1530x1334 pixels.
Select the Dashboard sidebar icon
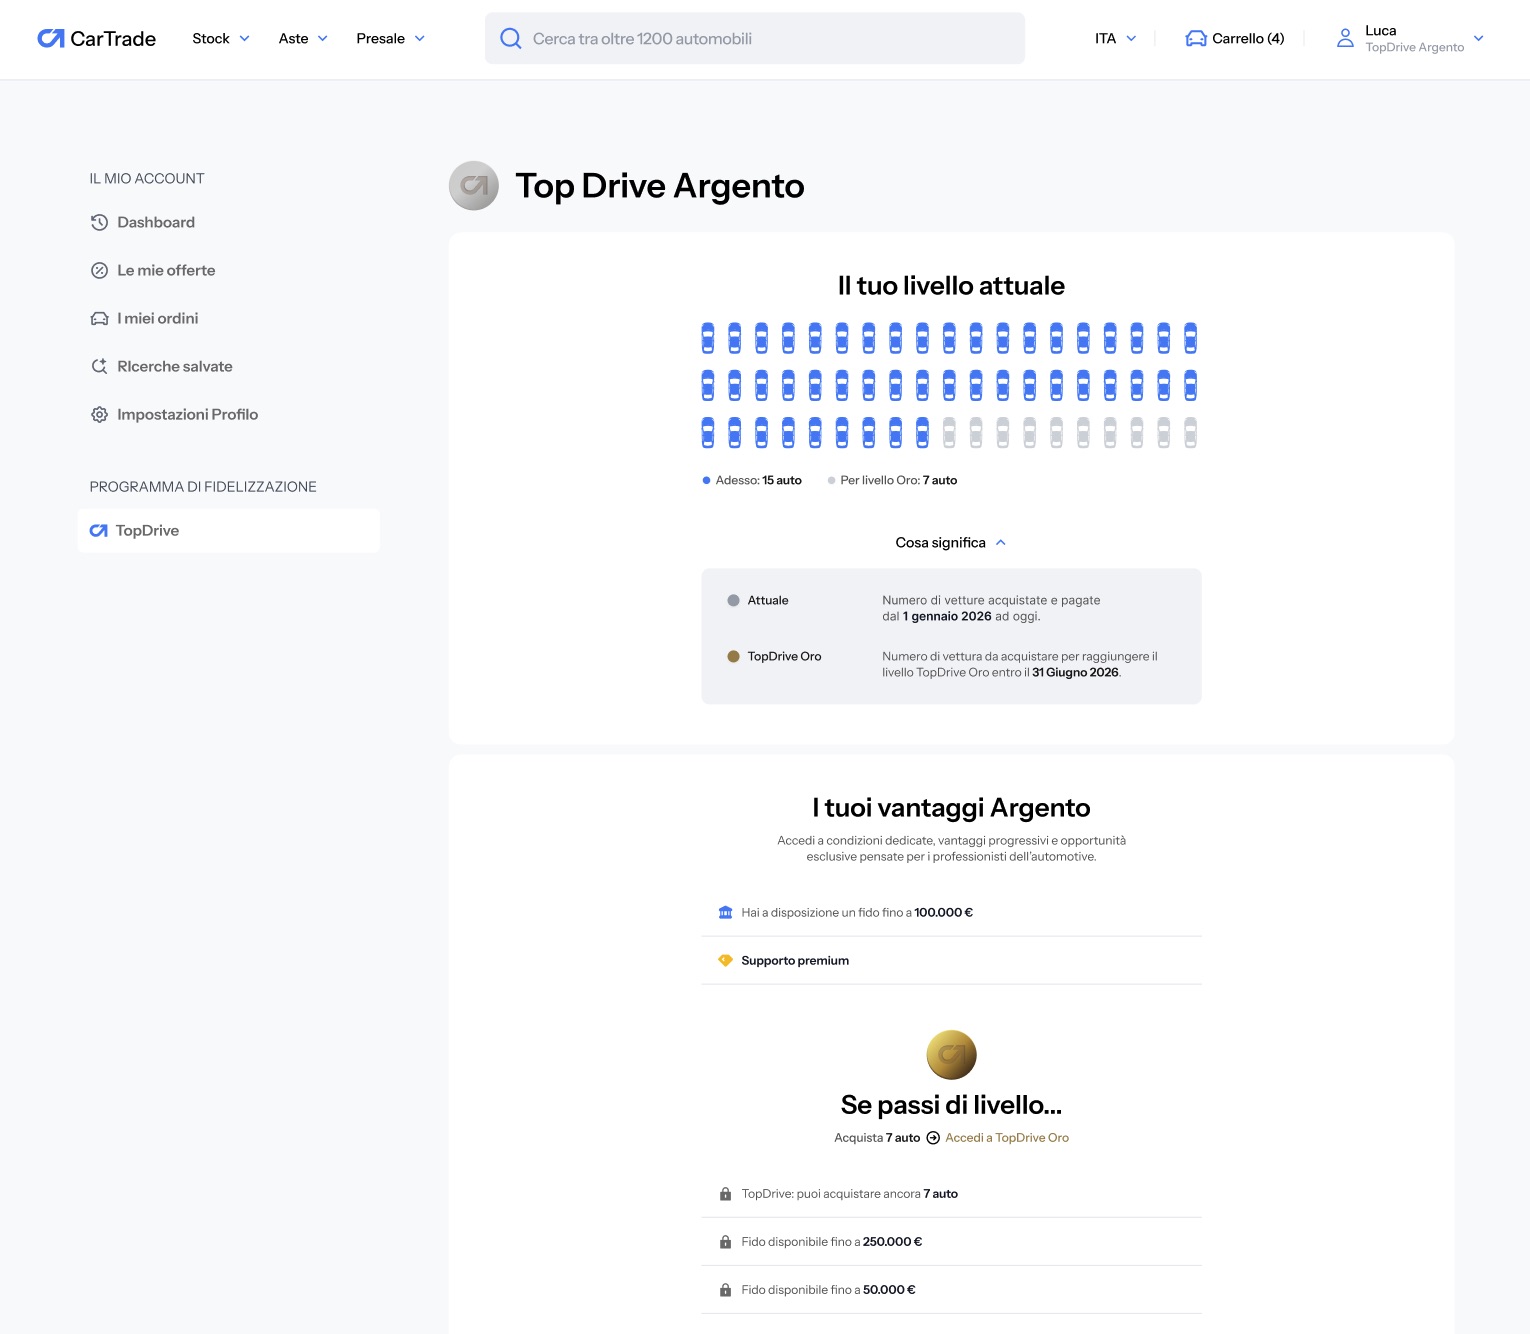[x=99, y=222]
